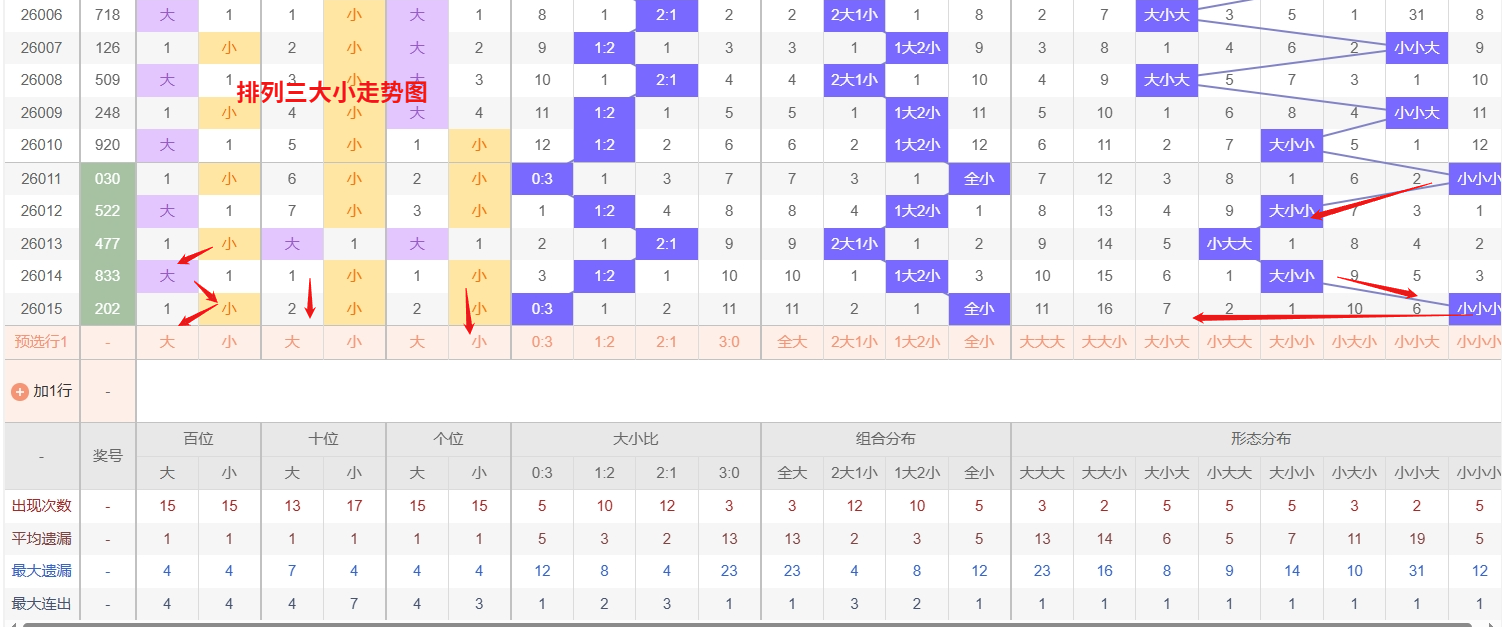Select 百位 大 in 预选行1
The width and height of the screenshot is (1502, 627).
pyautogui.click(x=167, y=342)
